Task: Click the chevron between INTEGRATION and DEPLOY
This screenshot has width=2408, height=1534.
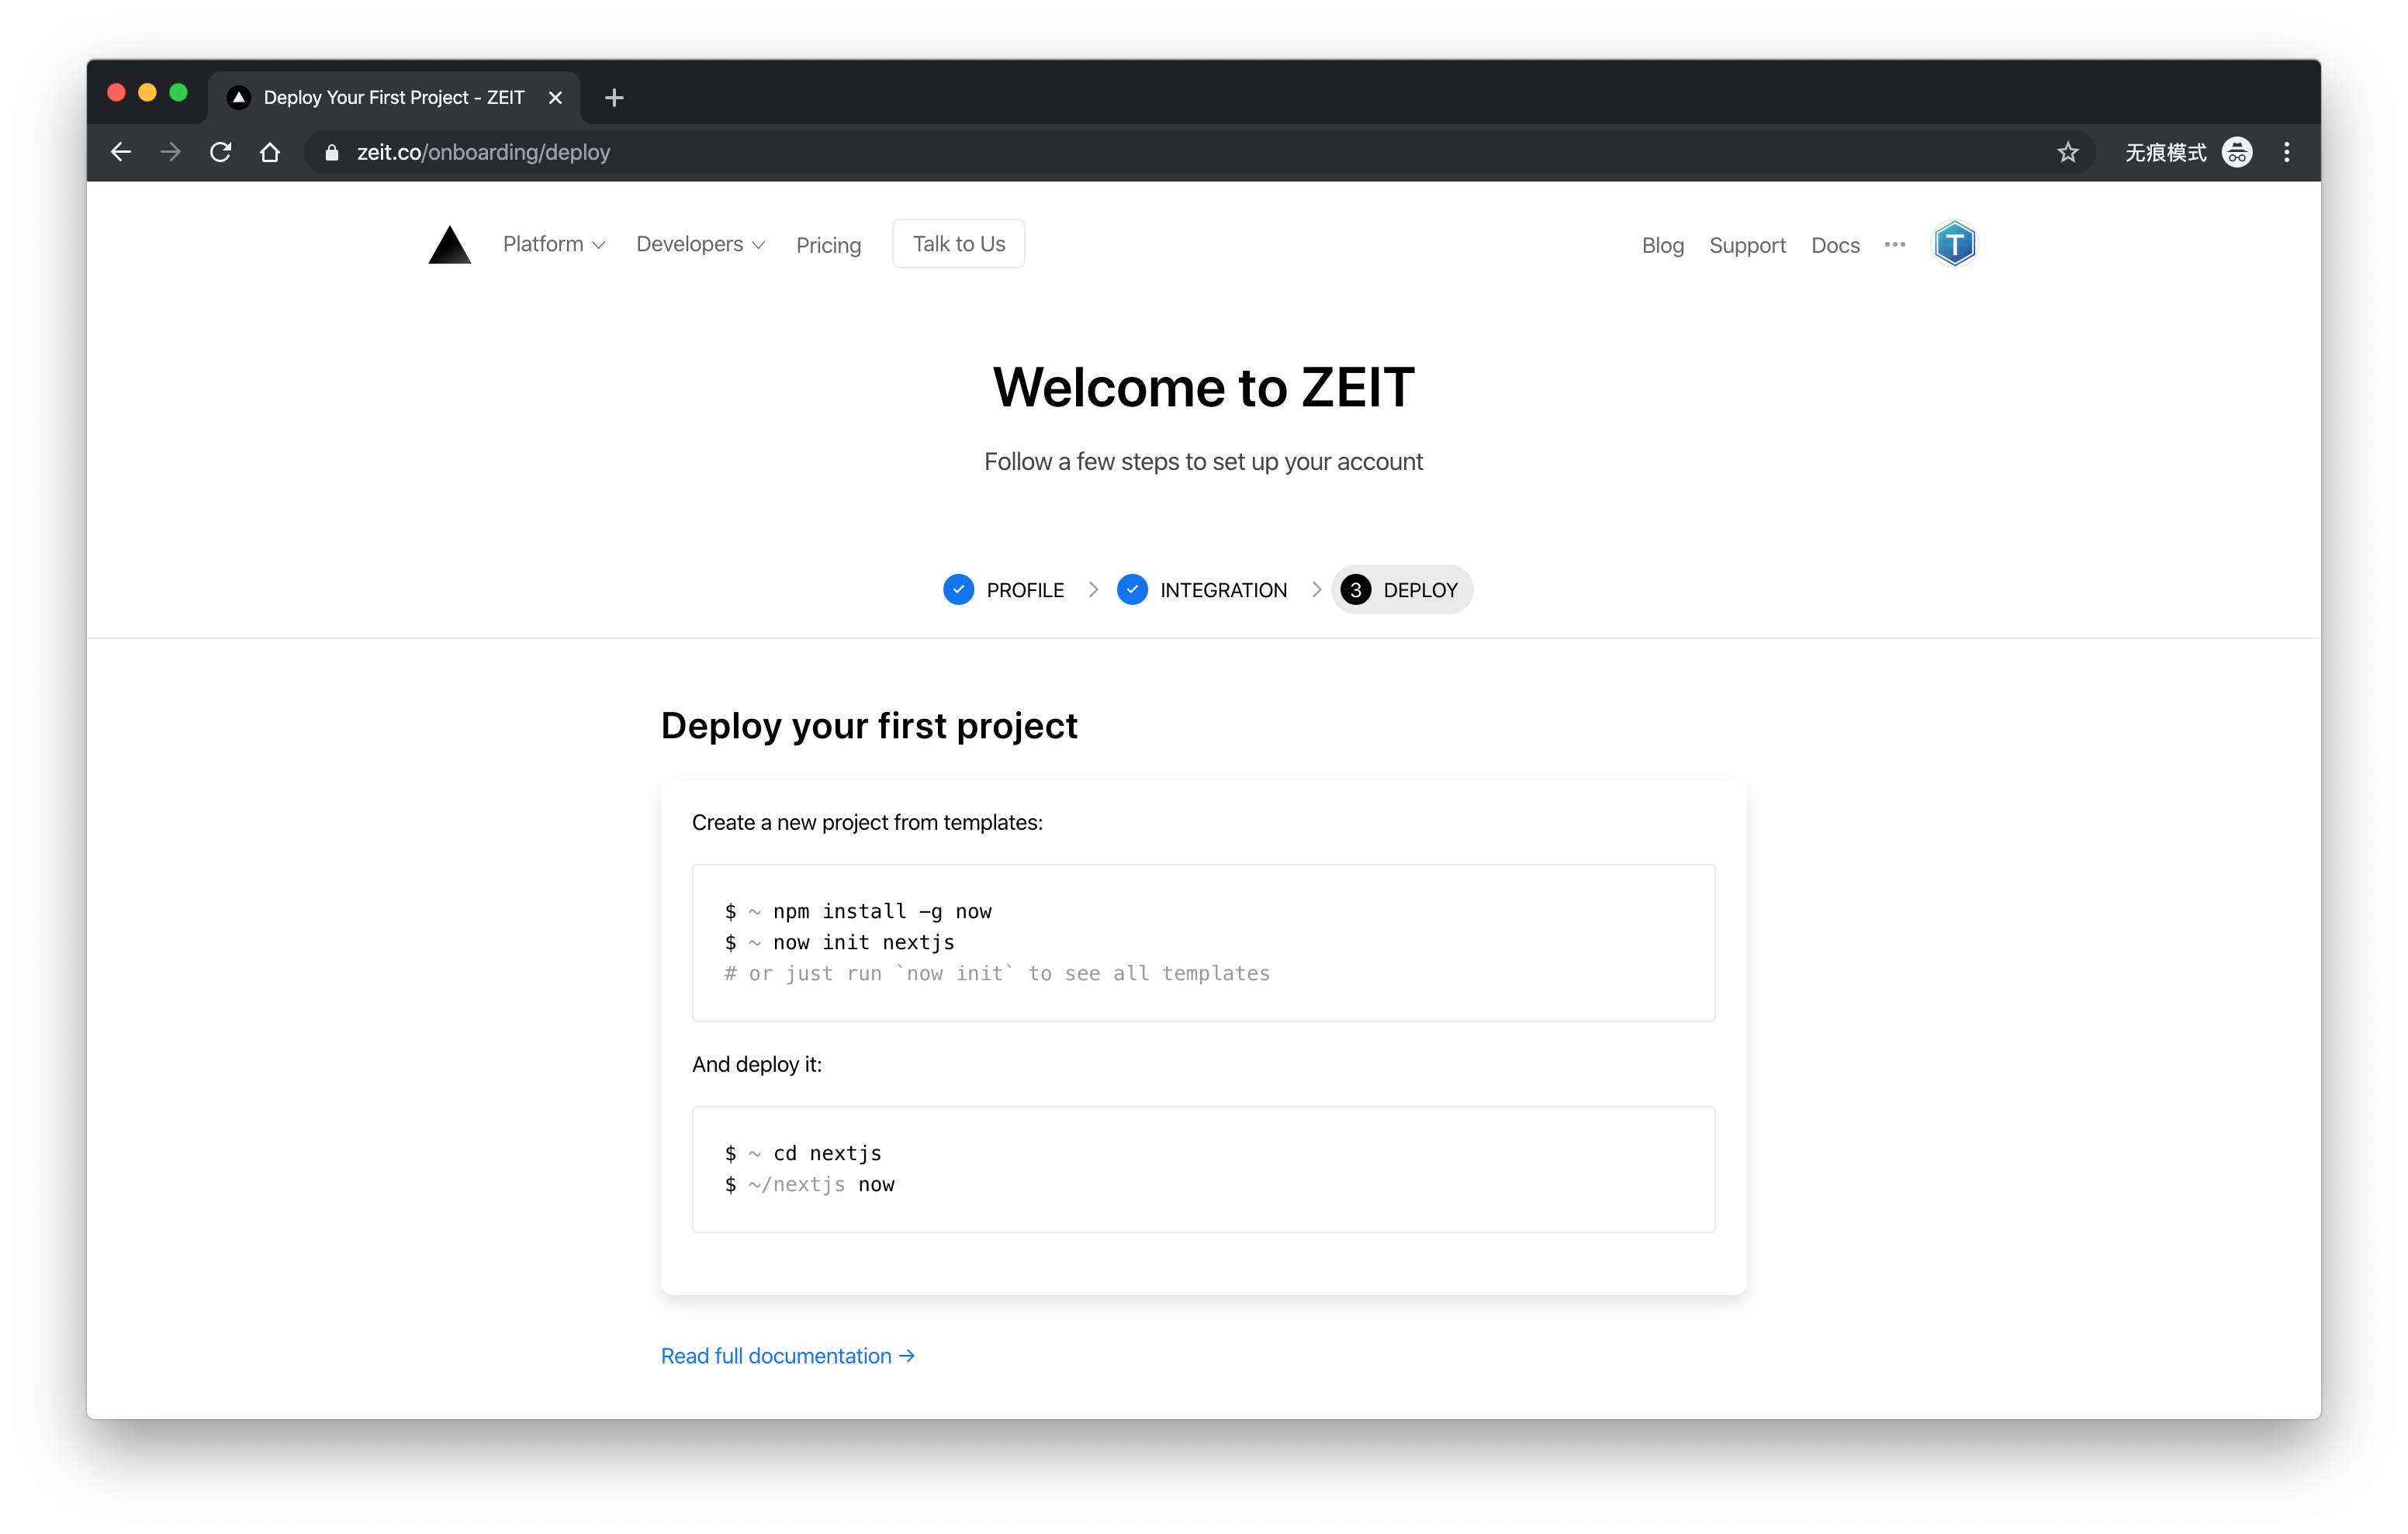Action: pos(1316,590)
